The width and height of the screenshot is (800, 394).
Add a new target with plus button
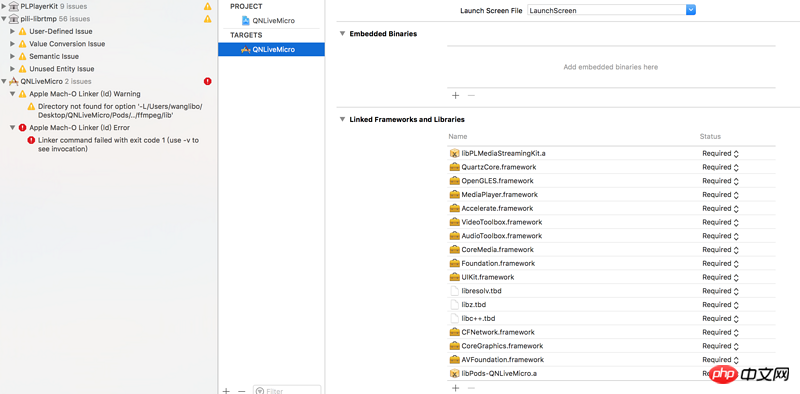pyautogui.click(x=226, y=391)
